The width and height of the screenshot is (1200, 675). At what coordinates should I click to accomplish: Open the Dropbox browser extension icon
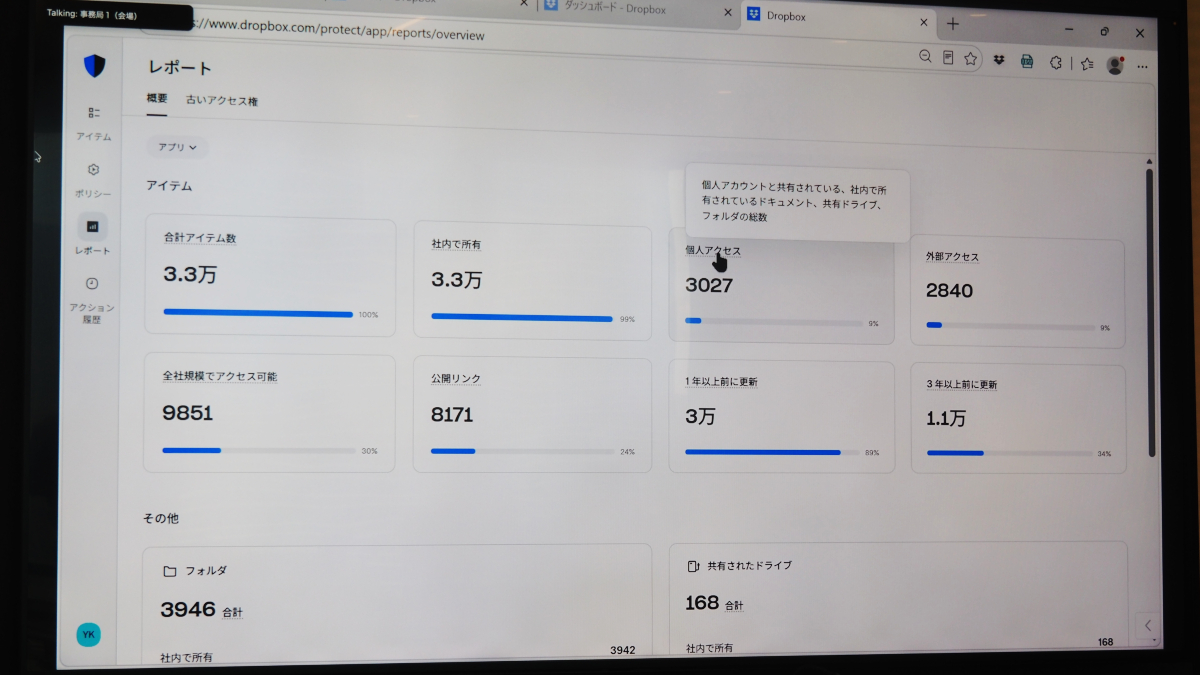pyautogui.click(x=998, y=61)
